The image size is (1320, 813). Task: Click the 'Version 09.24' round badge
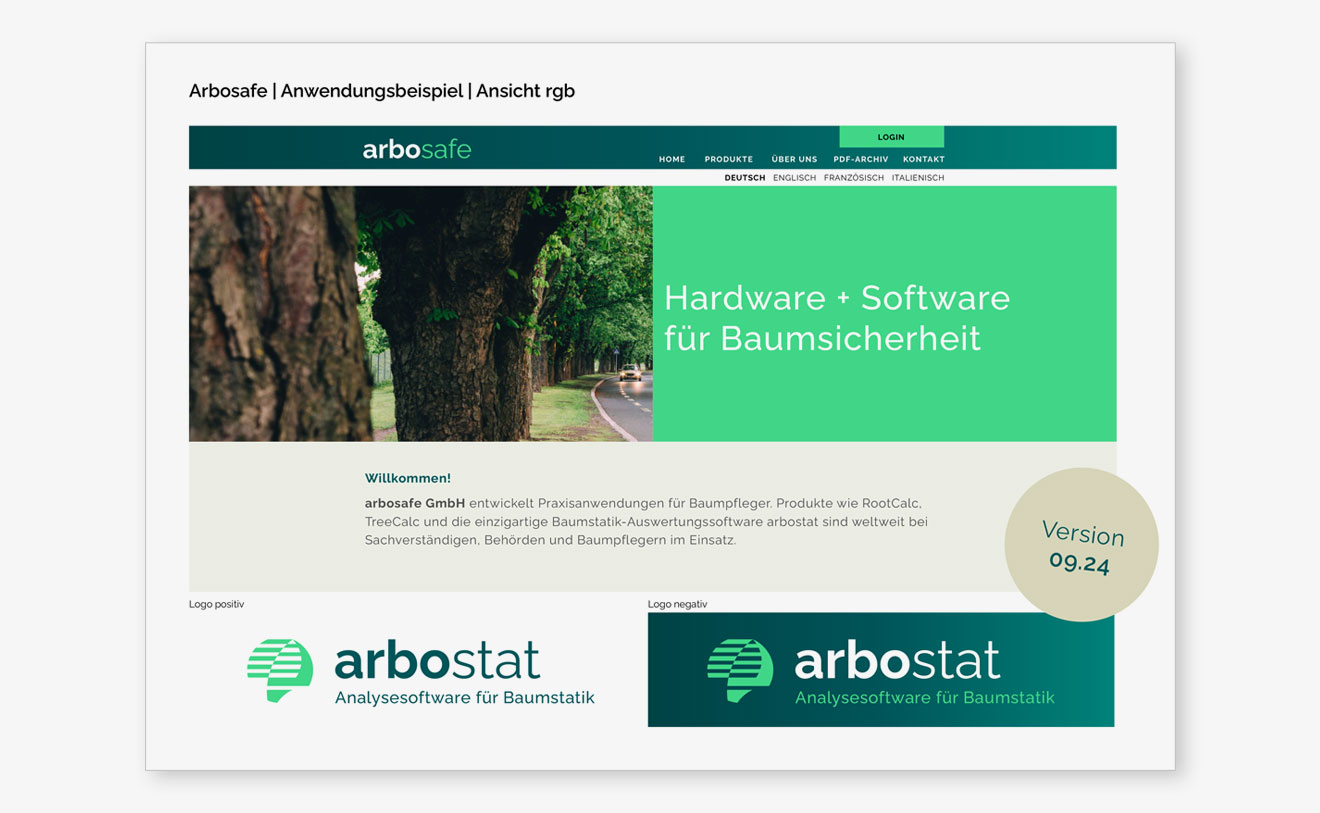click(x=1081, y=545)
